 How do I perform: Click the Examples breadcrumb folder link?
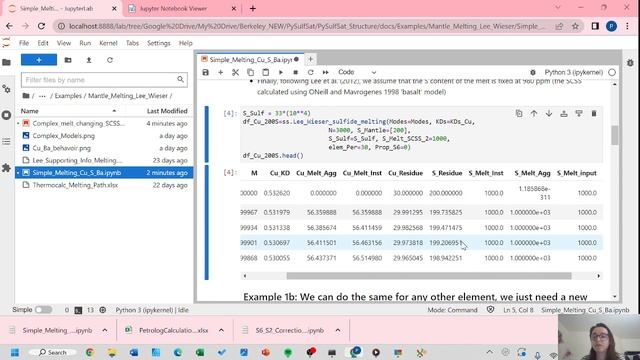[68, 96]
